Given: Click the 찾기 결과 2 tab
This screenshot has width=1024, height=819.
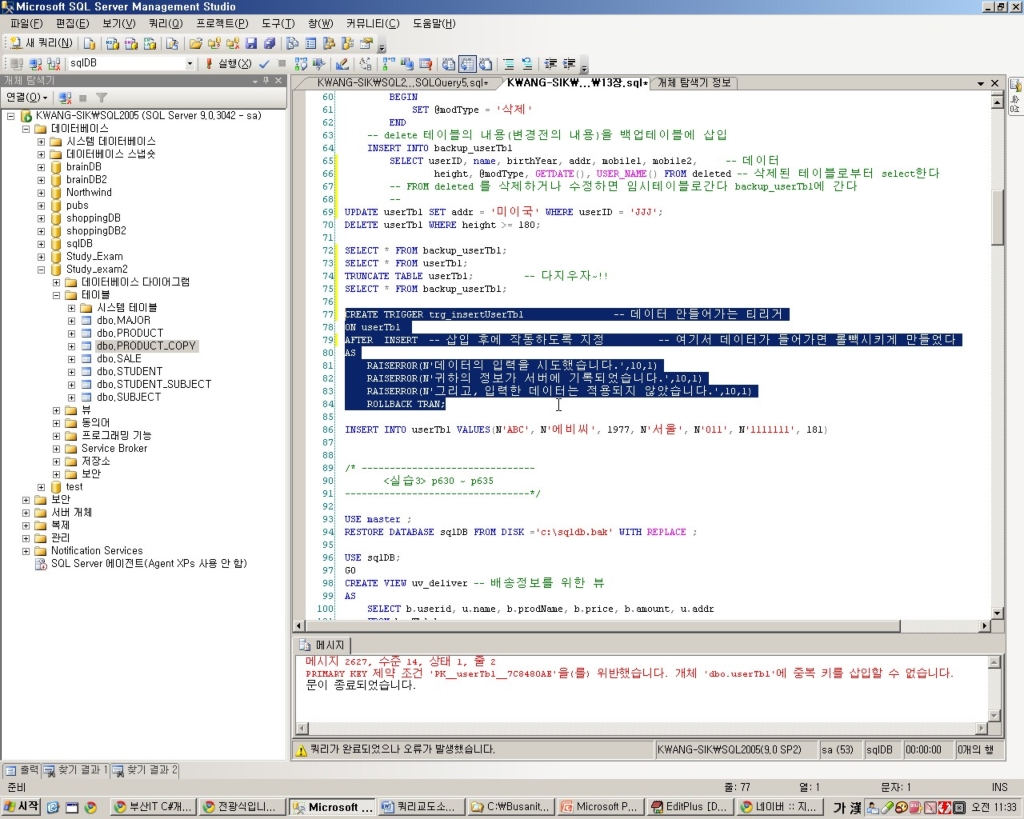Looking at the screenshot, I should [144, 771].
